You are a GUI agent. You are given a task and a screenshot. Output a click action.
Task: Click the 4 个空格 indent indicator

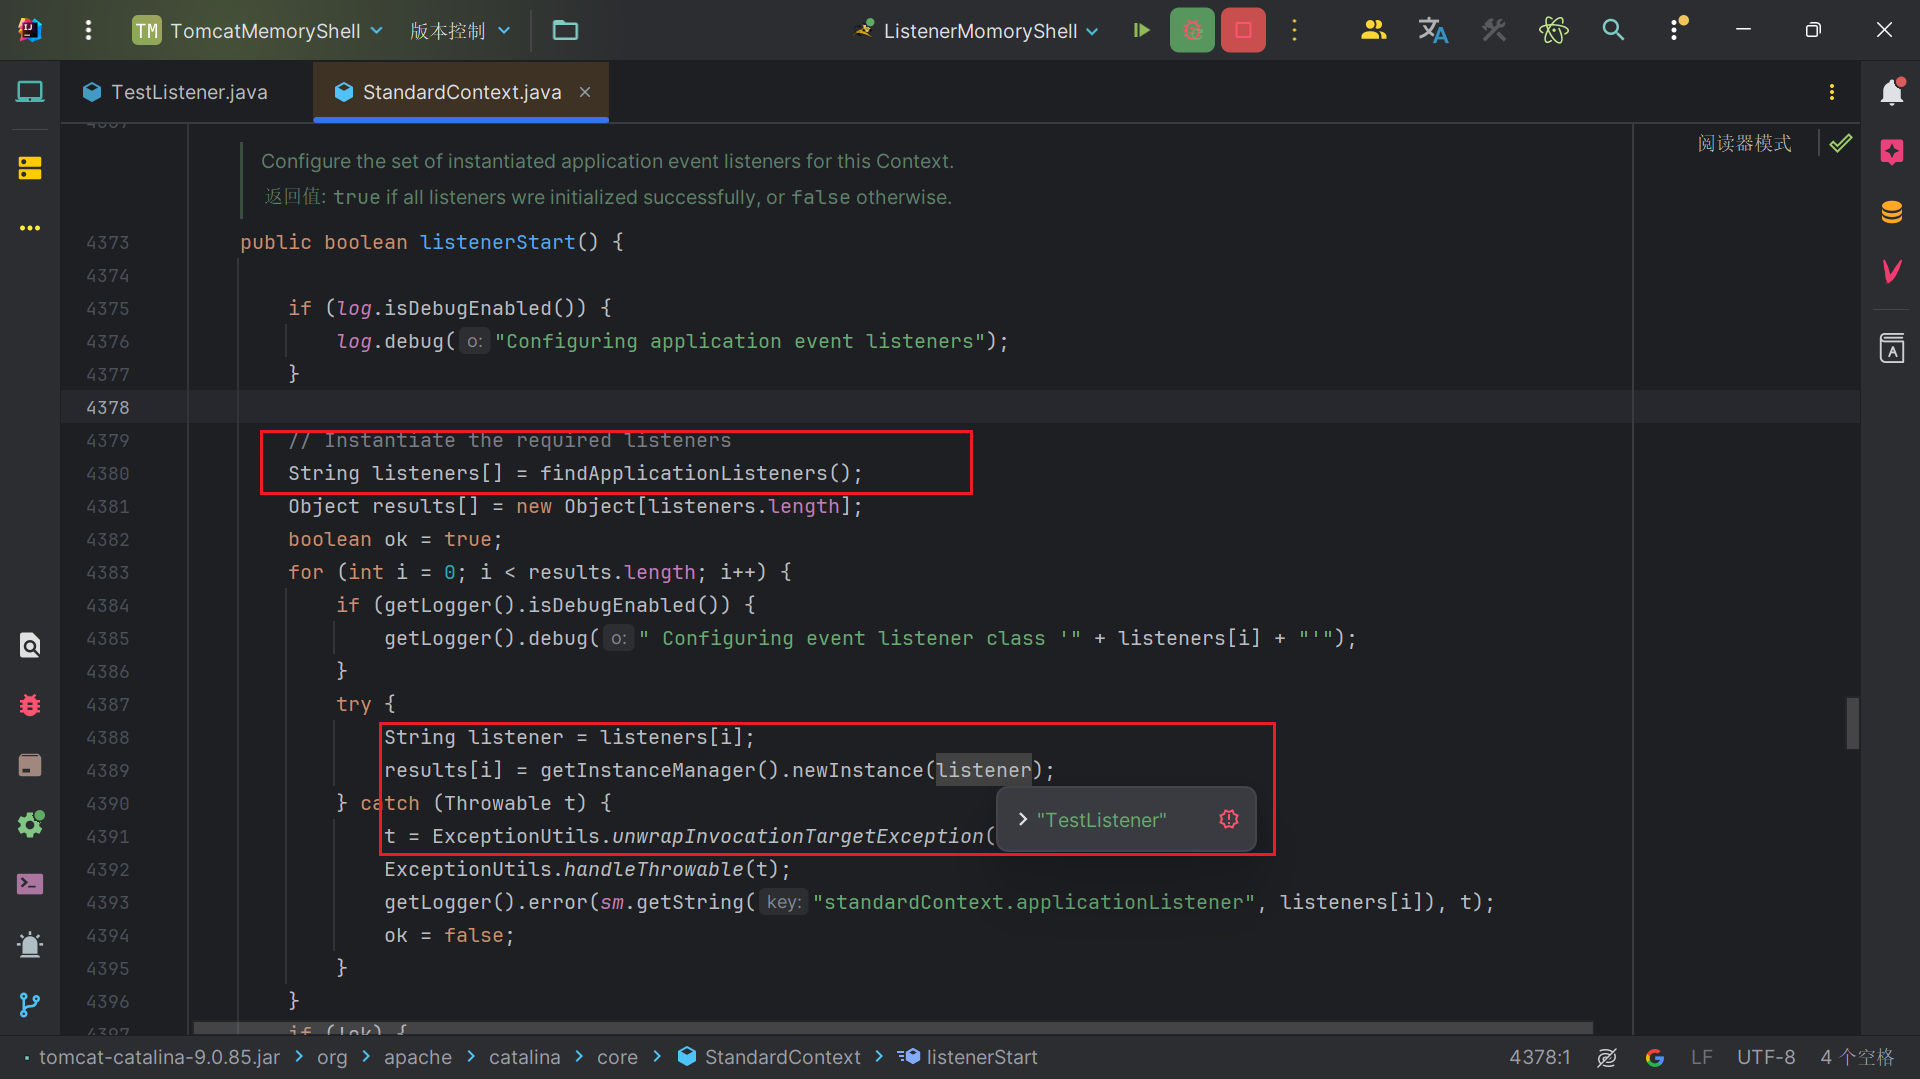pyautogui.click(x=1857, y=1057)
